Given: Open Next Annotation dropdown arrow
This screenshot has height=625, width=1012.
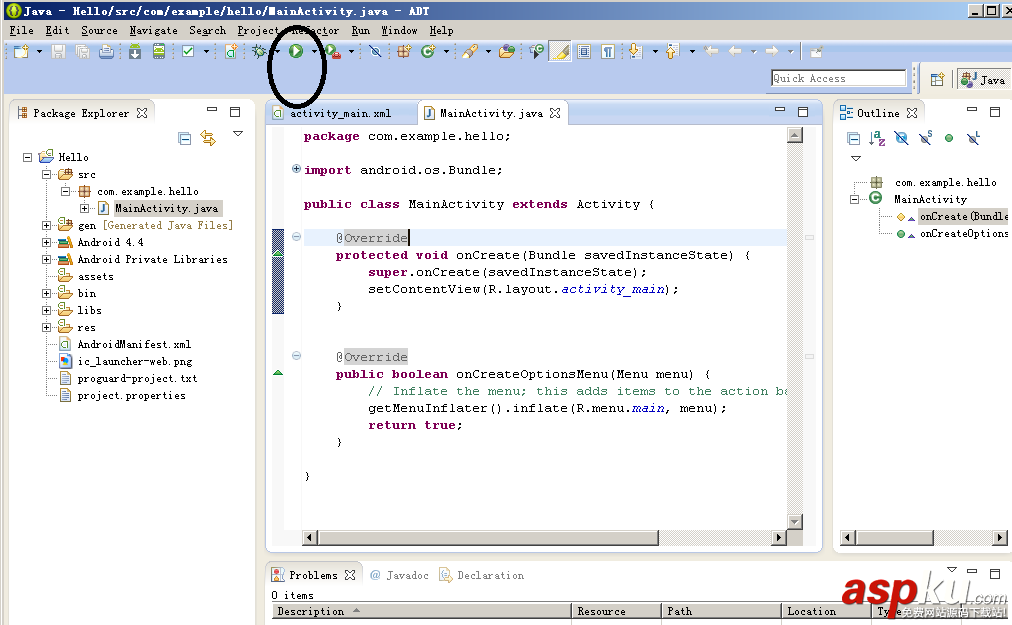Looking at the screenshot, I should (654, 52).
